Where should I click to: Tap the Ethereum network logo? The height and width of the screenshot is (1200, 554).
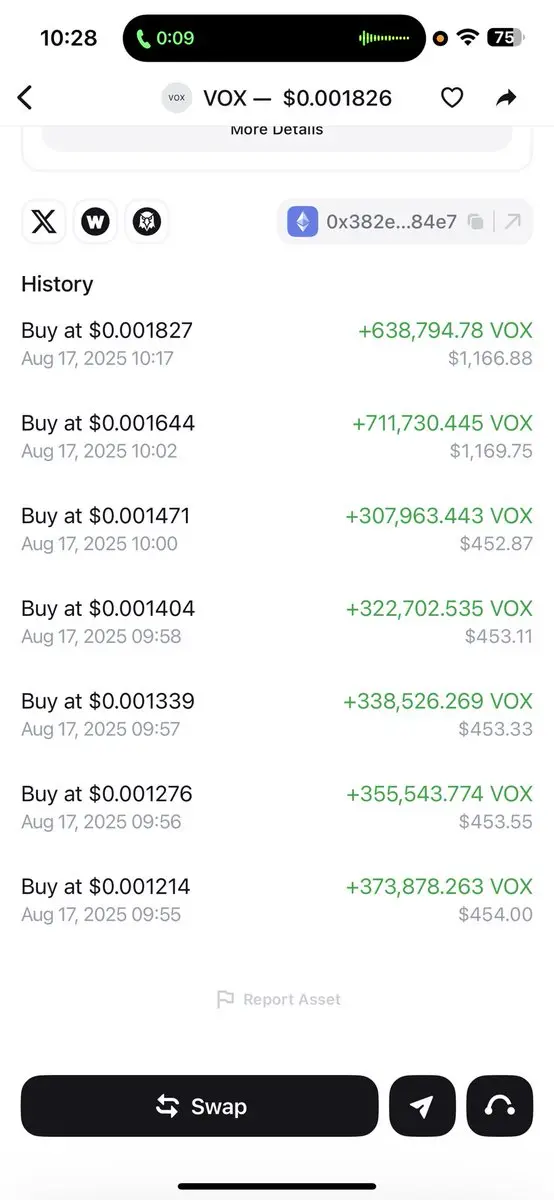[x=303, y=222]
